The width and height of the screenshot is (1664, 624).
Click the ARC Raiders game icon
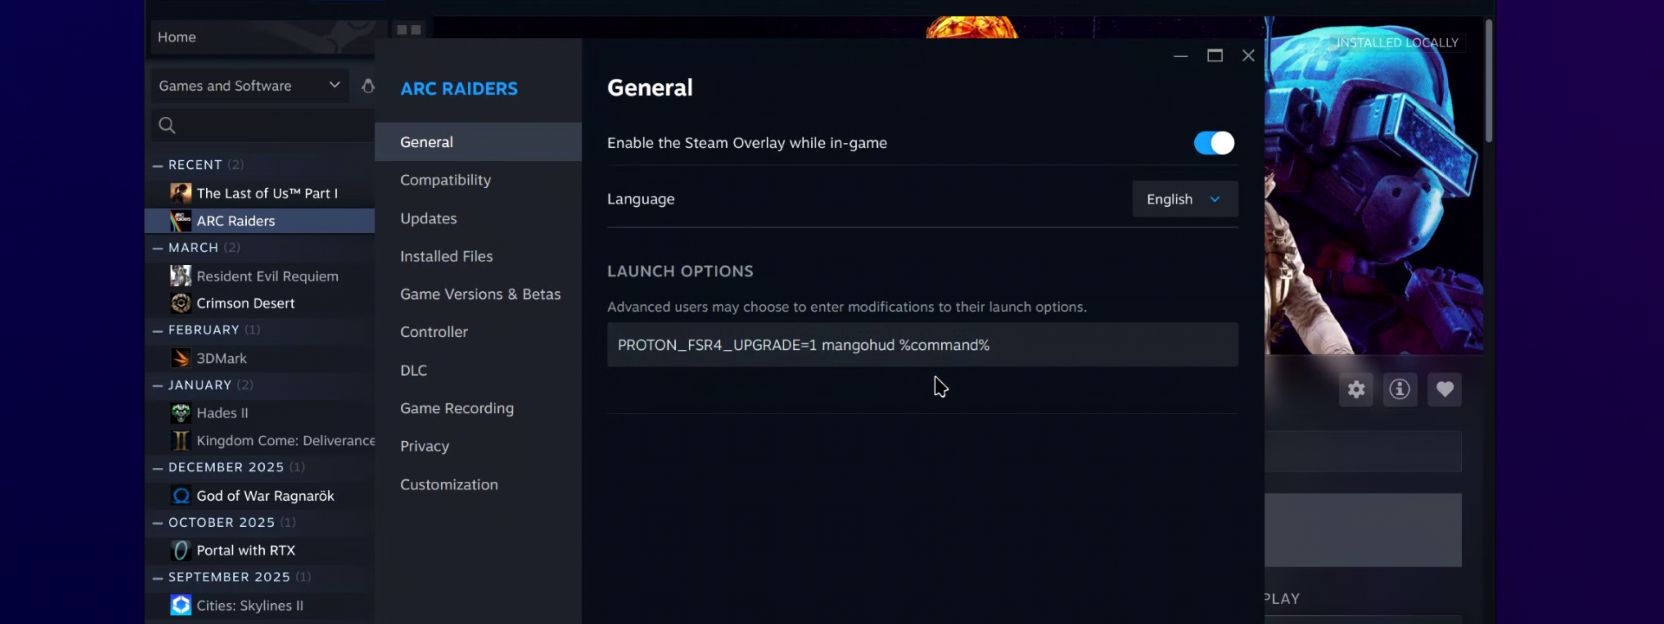pyautogui.click(x=181, y=221)
